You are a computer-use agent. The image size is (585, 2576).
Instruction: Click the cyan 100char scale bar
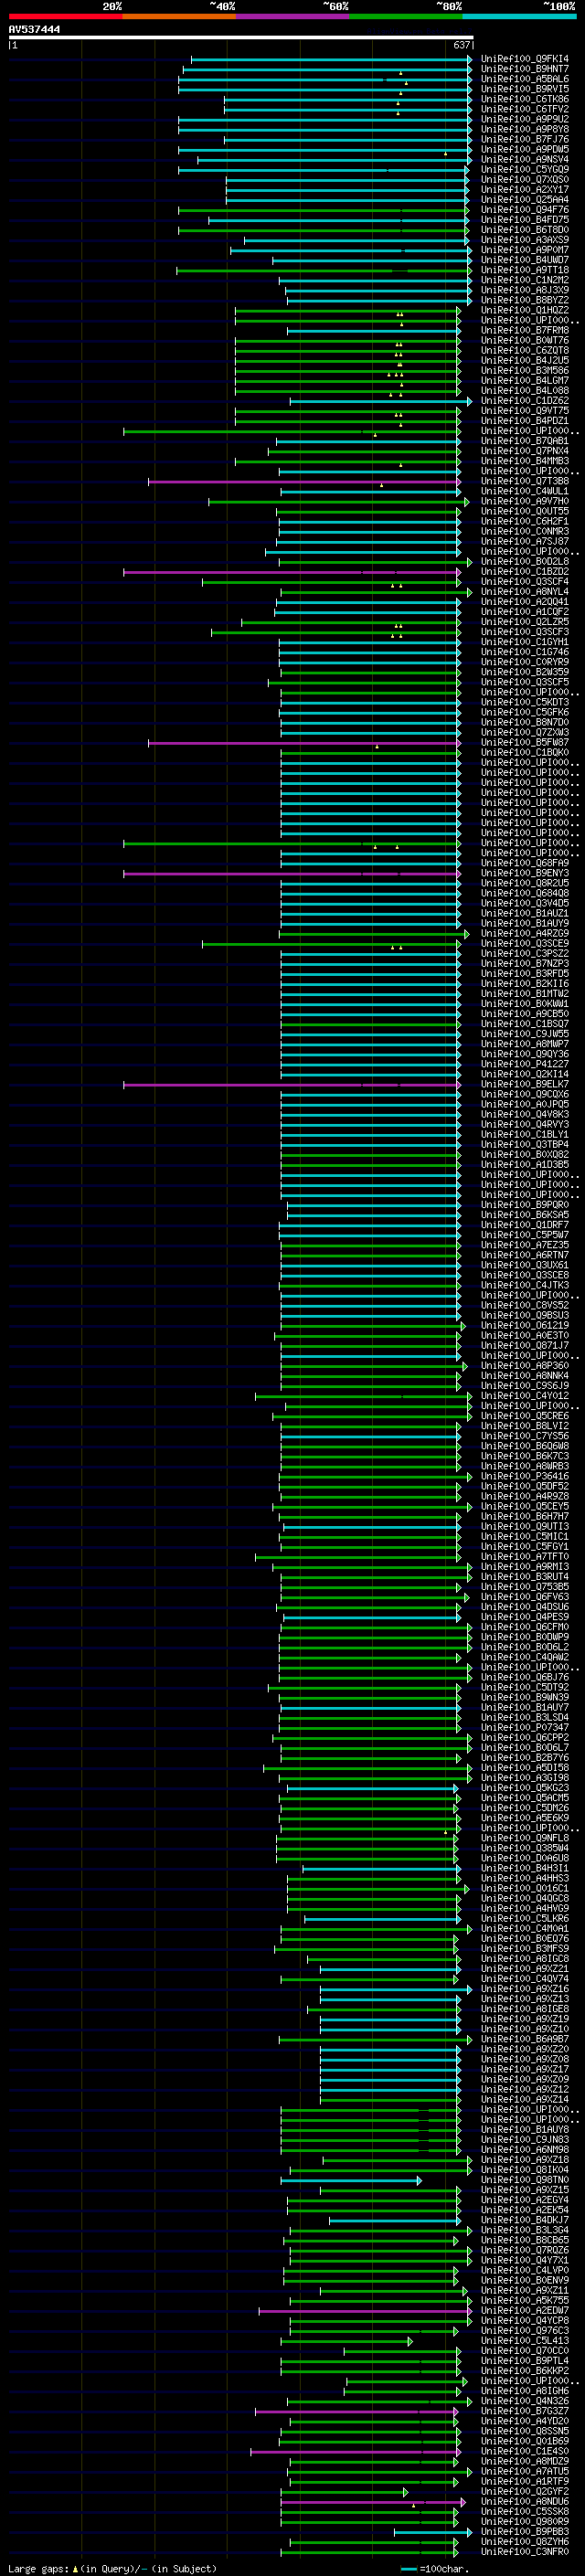pos(408,2569)
